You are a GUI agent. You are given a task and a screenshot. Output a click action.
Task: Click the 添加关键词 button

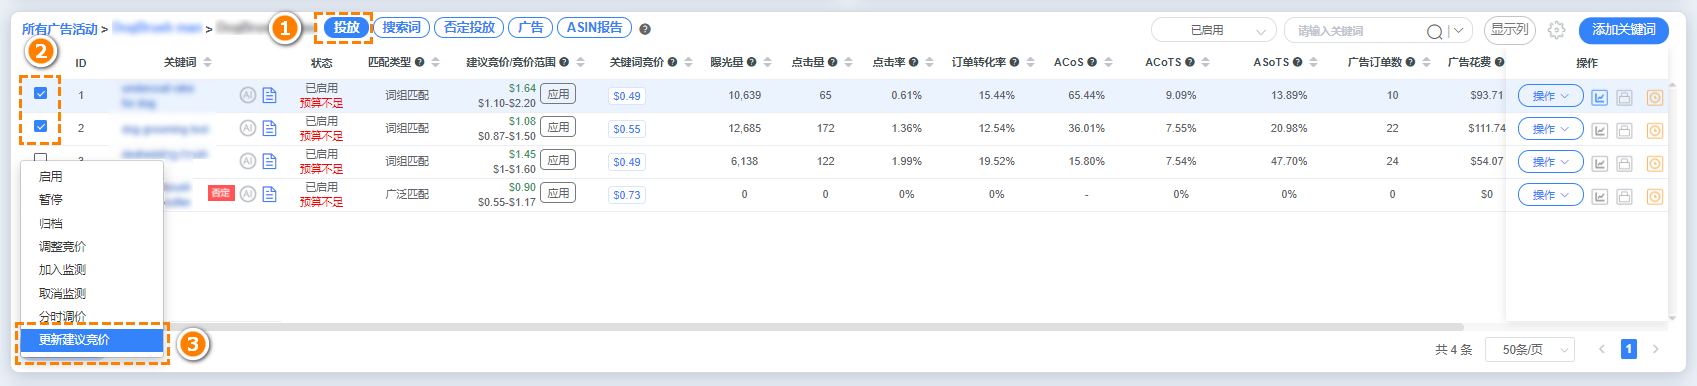(1624, 30)
